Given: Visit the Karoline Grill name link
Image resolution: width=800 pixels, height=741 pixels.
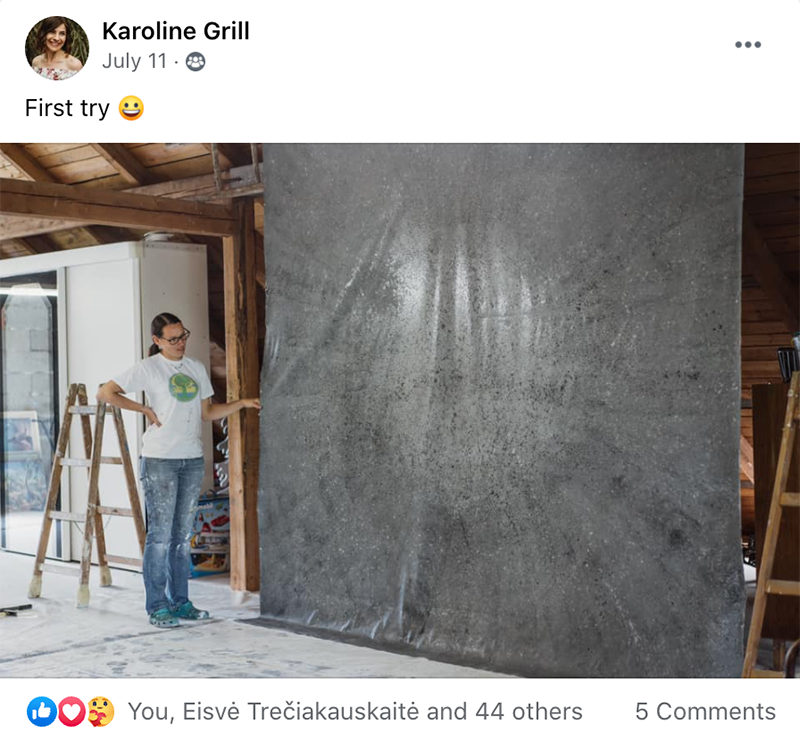Looking at the screenshot, I should click(176, 31).
